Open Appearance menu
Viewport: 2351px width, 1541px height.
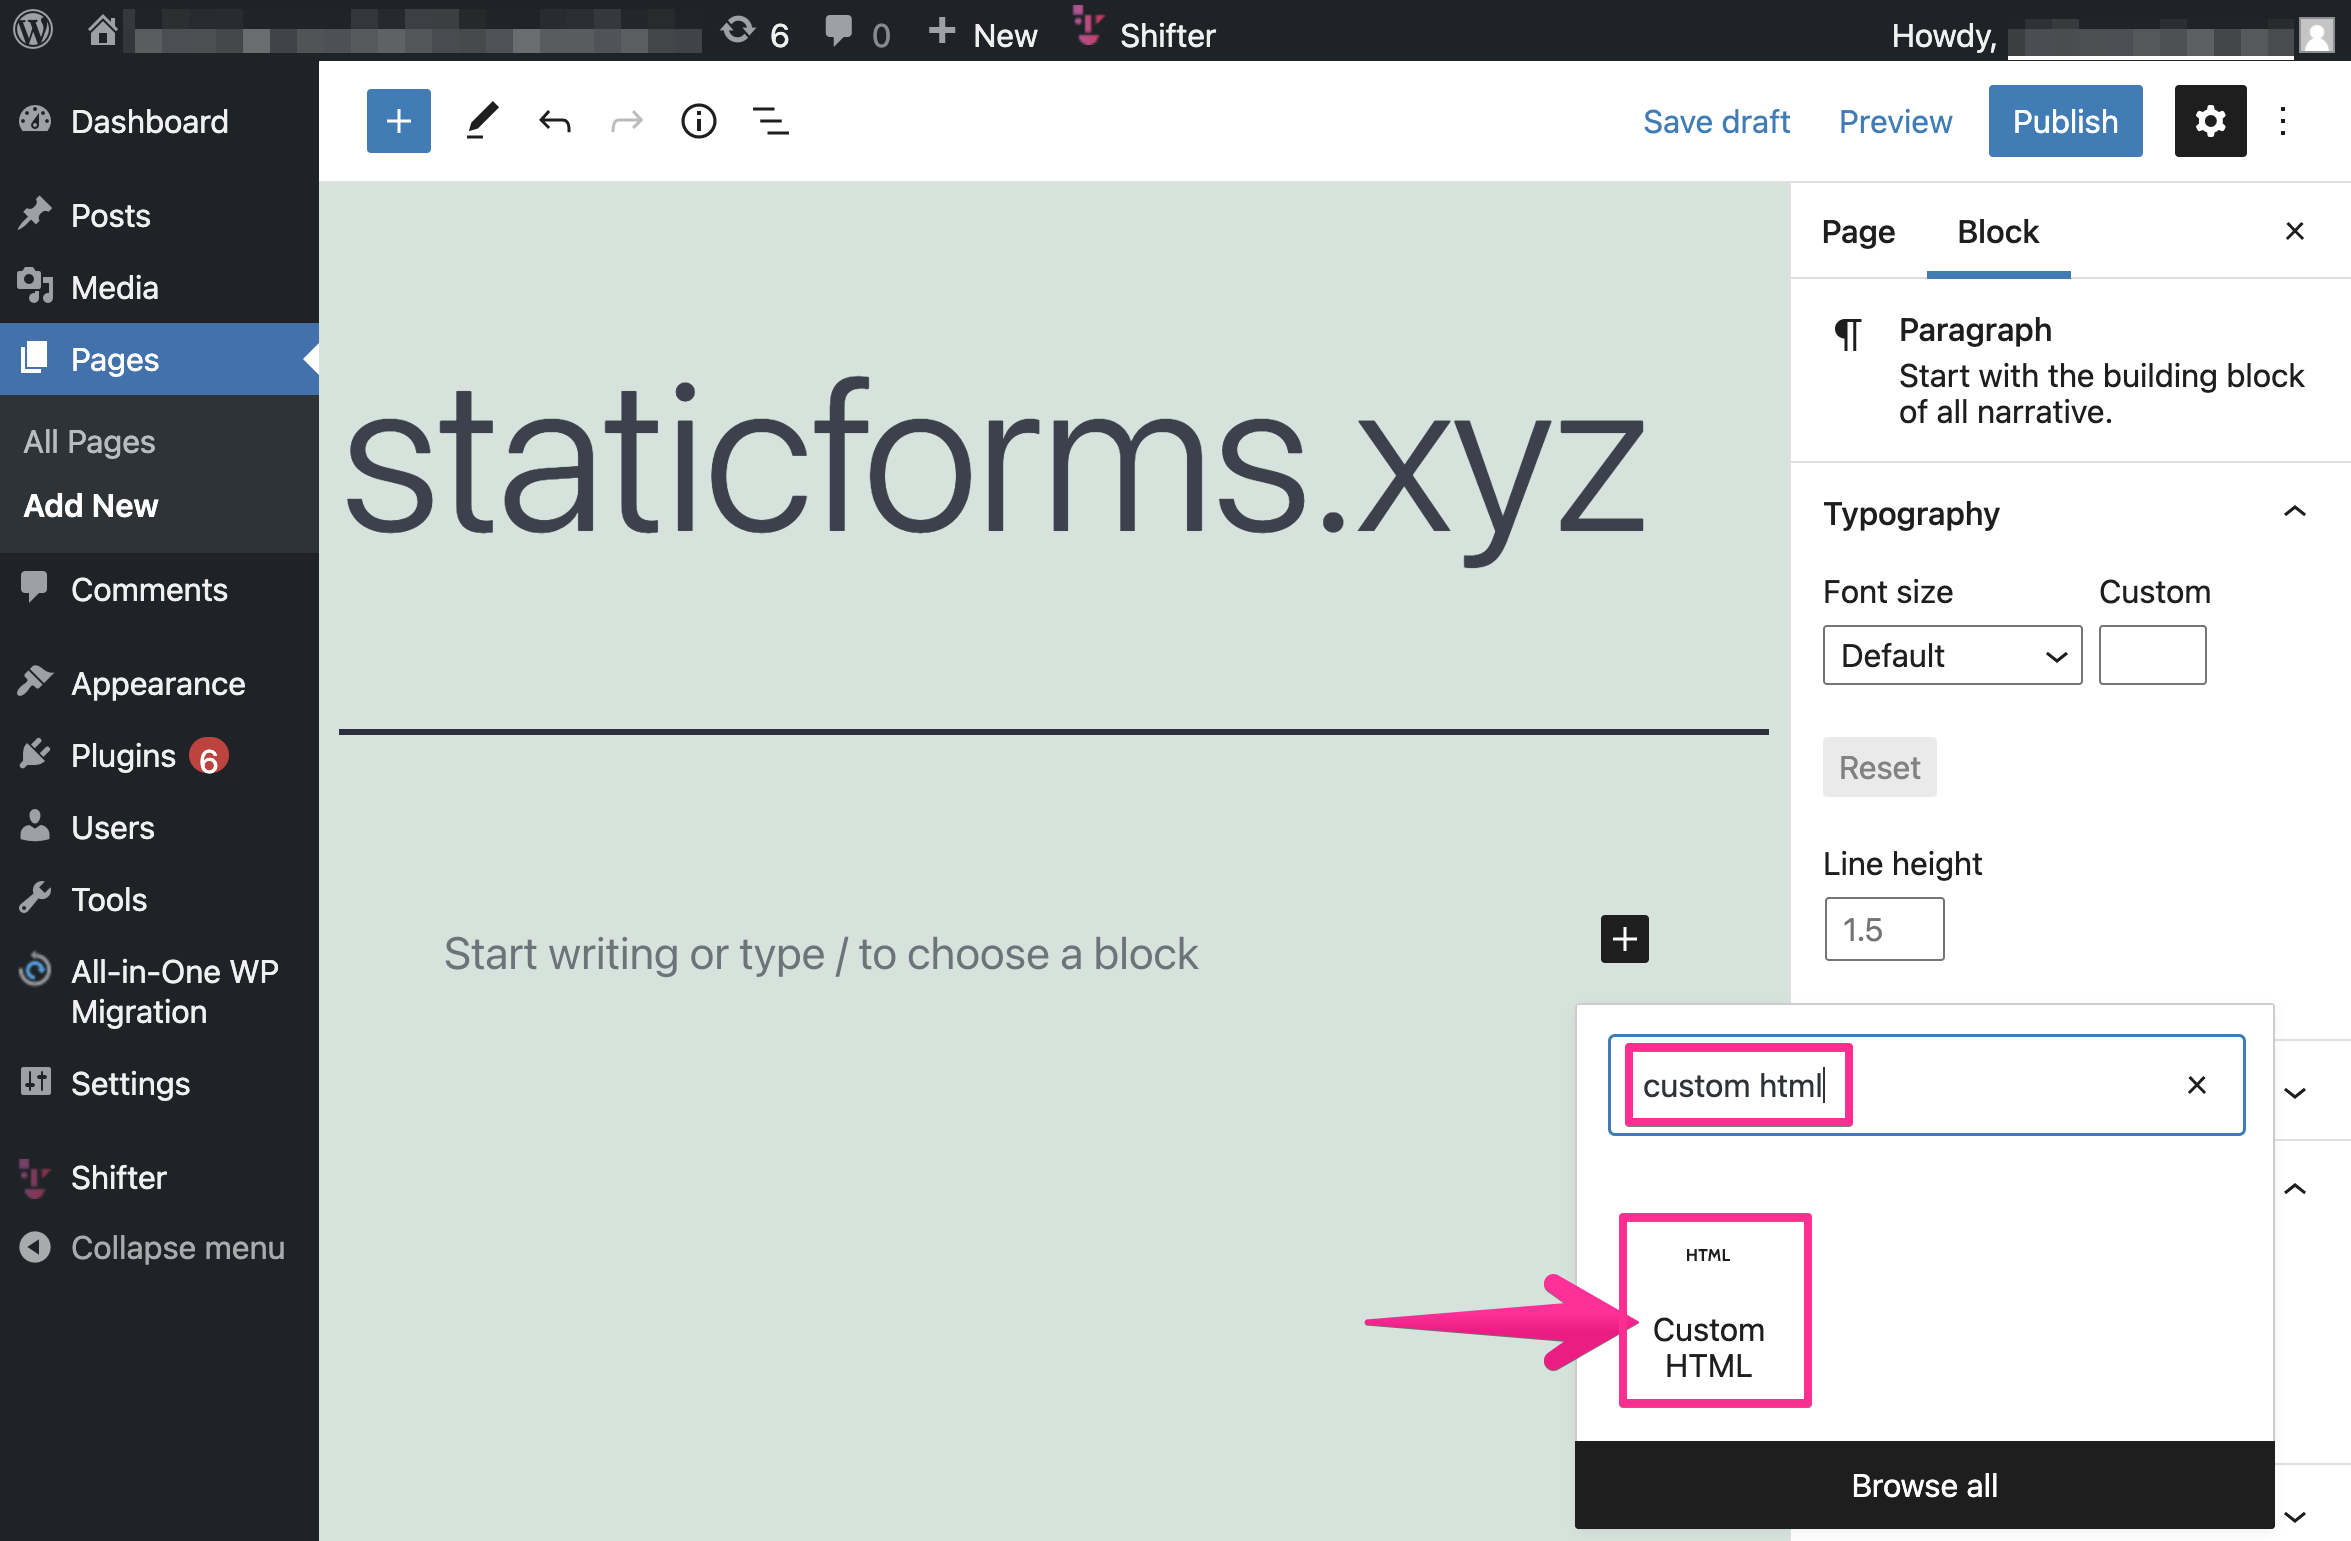pyautogui.click(x=159, y=684)
